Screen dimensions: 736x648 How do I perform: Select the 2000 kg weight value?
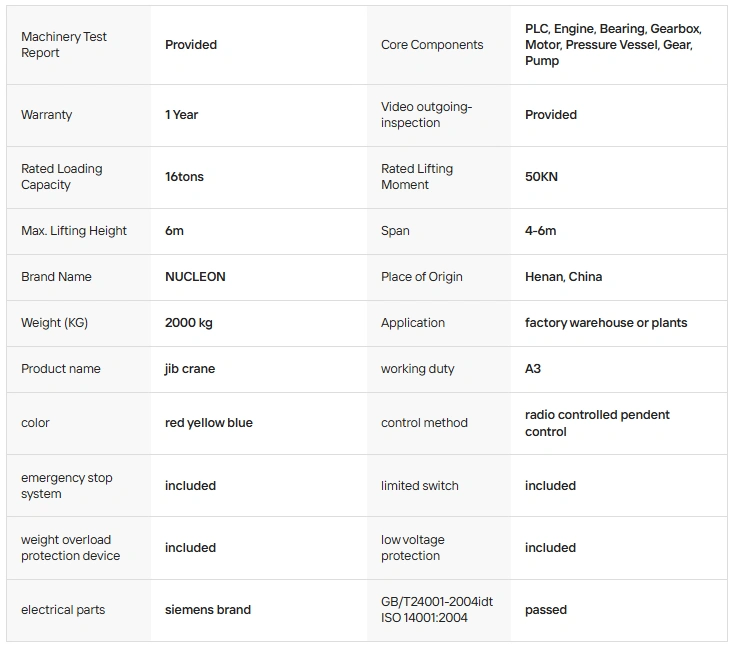(189, 323)
